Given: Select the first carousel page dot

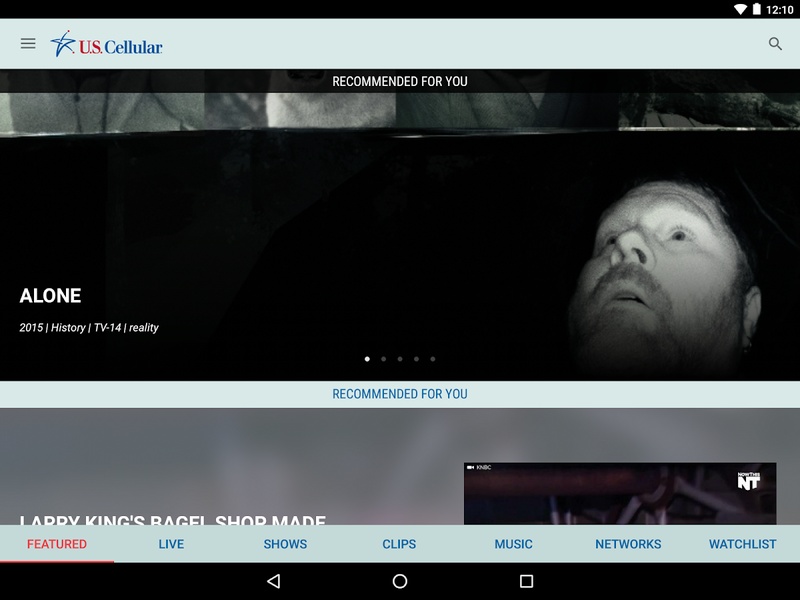Looking at the screenshot, I should tap(367, 359).
